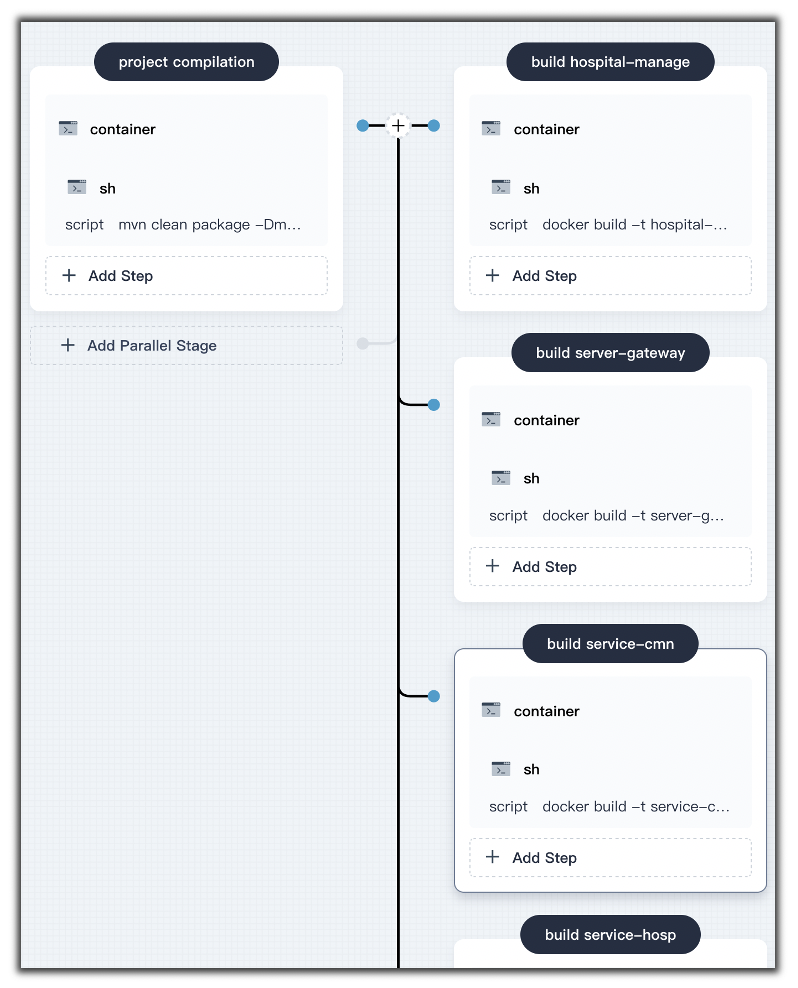798x988 pixels.
Task: Click Add Parallel Stage button
Action: (x=187, y=345)
